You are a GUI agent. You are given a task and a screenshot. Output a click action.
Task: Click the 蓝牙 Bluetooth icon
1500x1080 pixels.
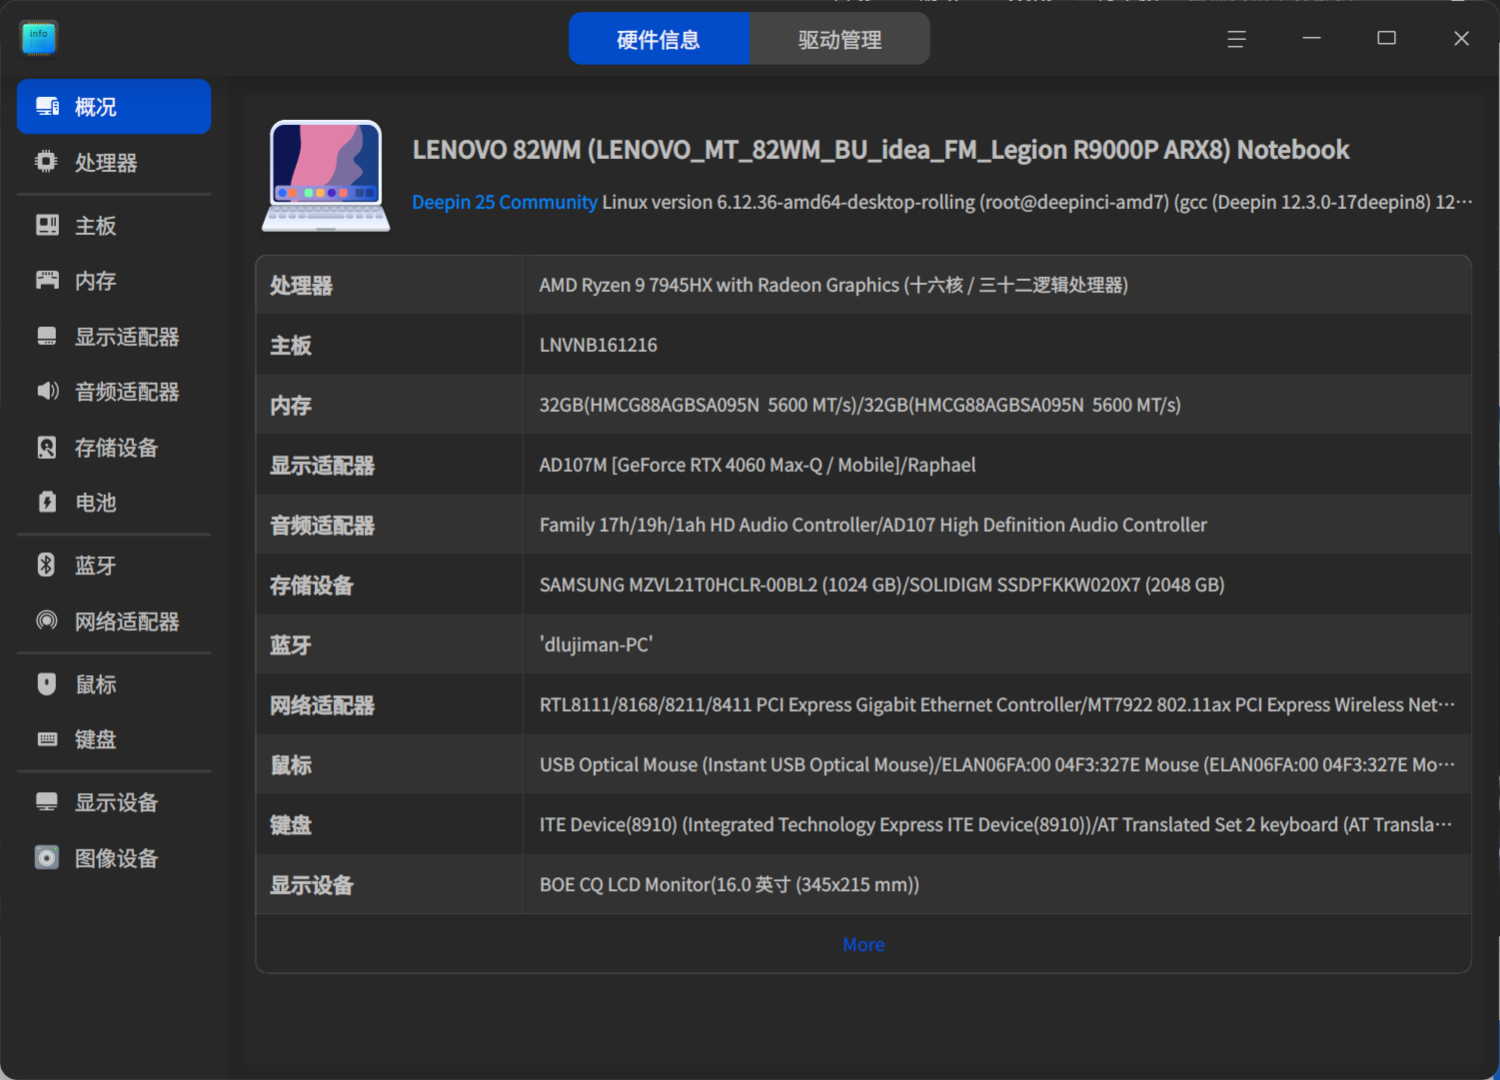coord(47,565)
